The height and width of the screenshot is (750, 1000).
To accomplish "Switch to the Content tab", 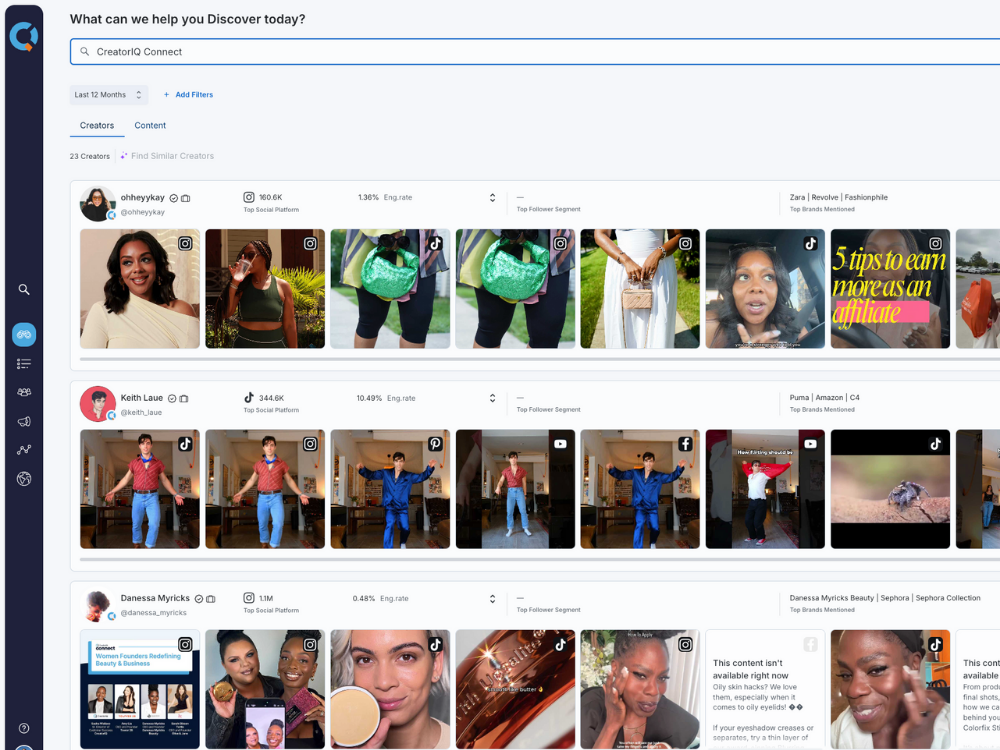I will [x=150, y=125].
